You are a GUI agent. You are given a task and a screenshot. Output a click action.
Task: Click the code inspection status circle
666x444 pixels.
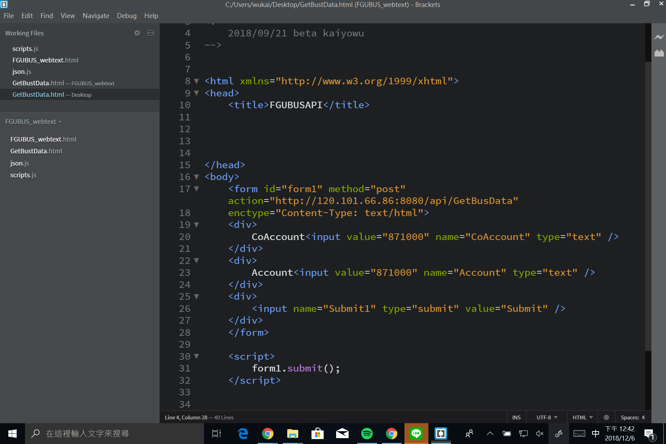(x=606, y=417)
